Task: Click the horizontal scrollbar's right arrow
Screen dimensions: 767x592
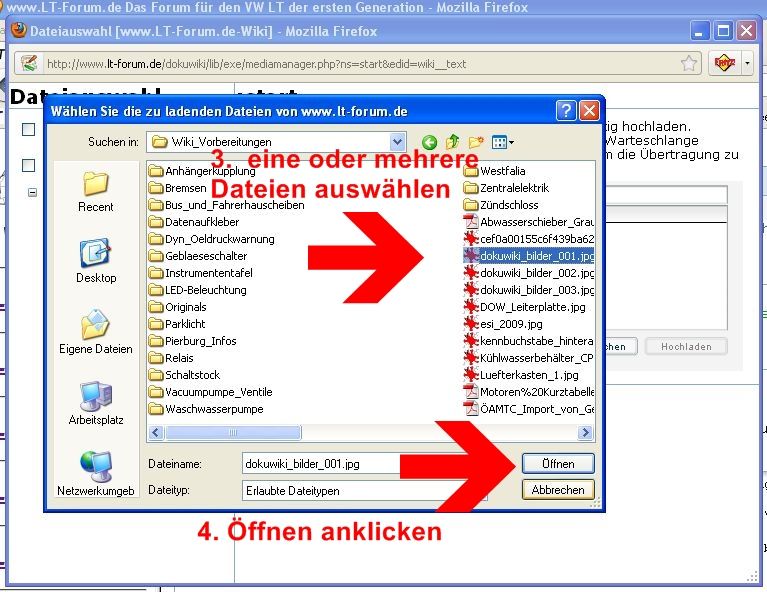Action: (587, 433)
